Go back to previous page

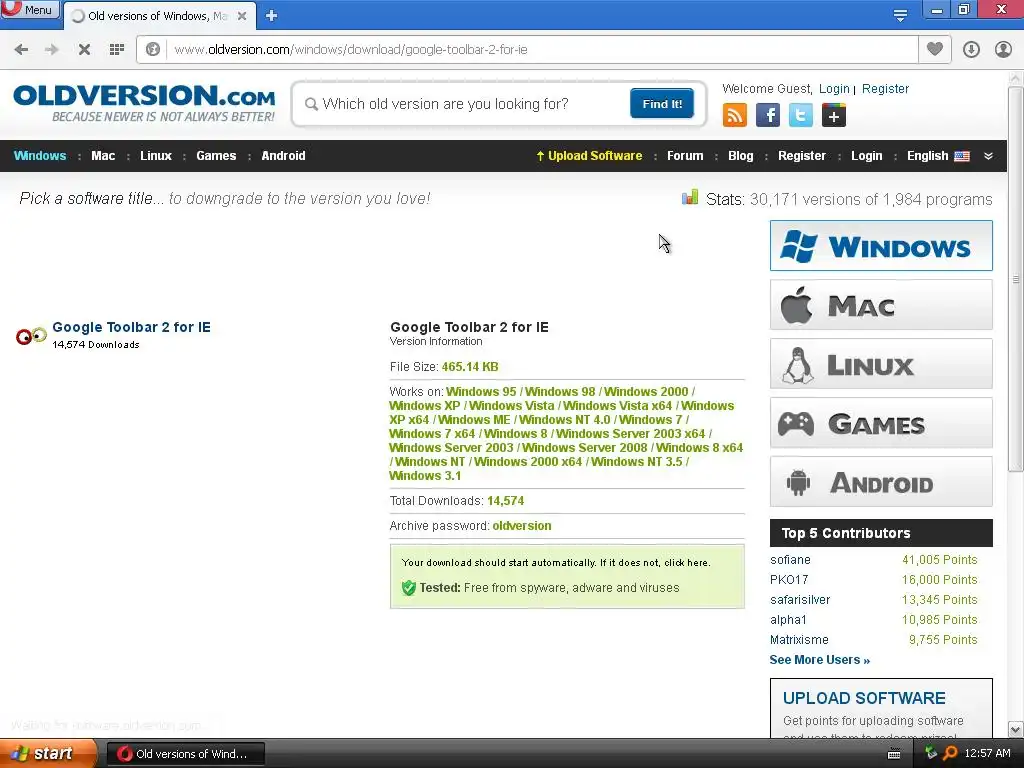click(x=22, y=50)
